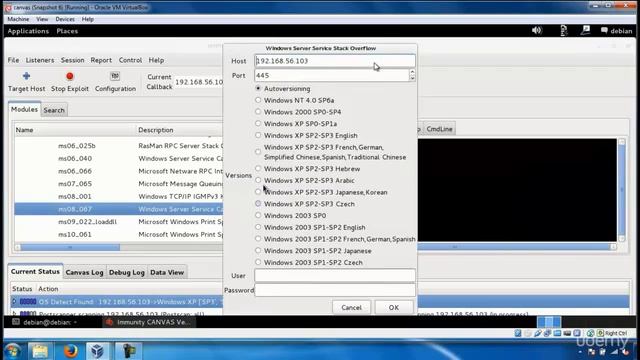This screenshot has width=640, height=360.
Task: Switch to the Modules tab
Action: coord(24,109)
